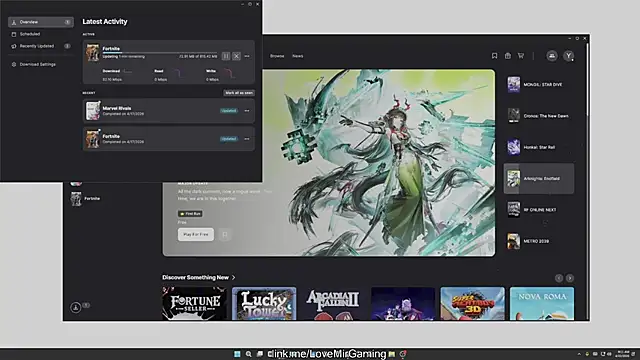The width and height of the screenshot is (640, 360).
Task: Open the friends list icon
Action: [x=552, y=56]
